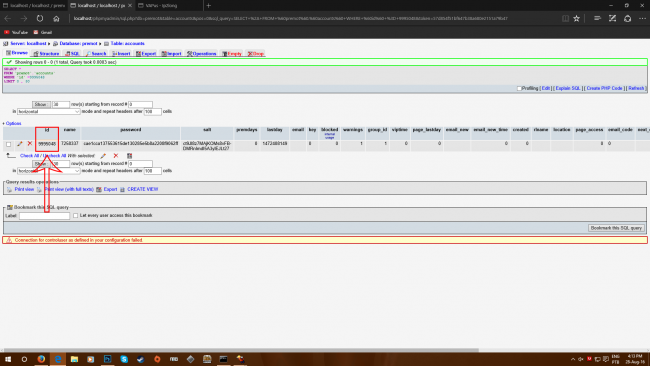This screenshot has height=366, width=650.
Task: Open the browser home page icon
Action: [x=56, y=18]
